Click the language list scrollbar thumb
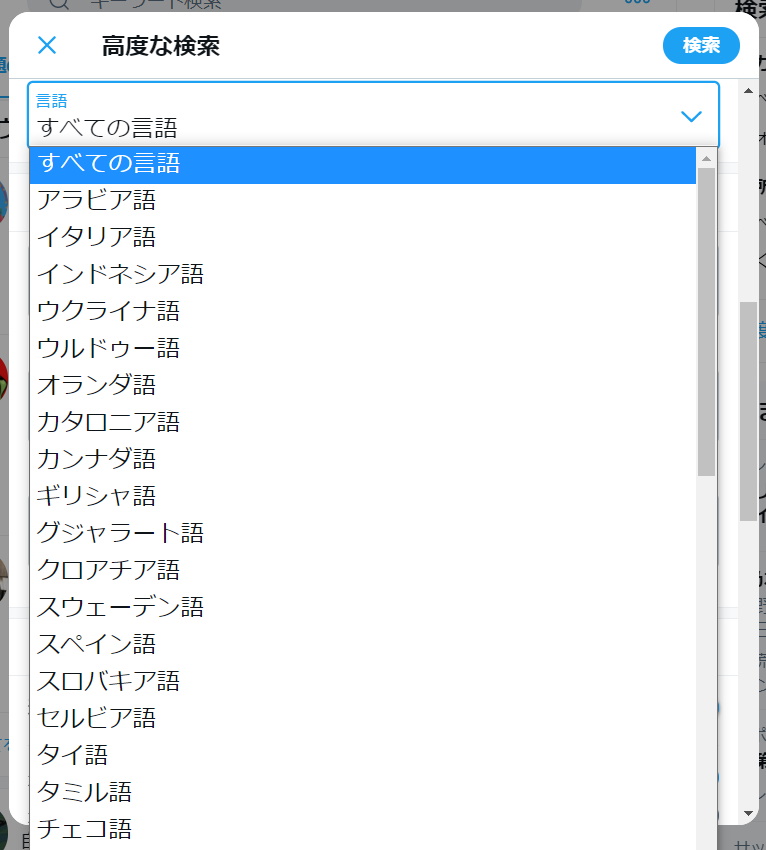Screen dimensions: 766x850 (706, 320)
